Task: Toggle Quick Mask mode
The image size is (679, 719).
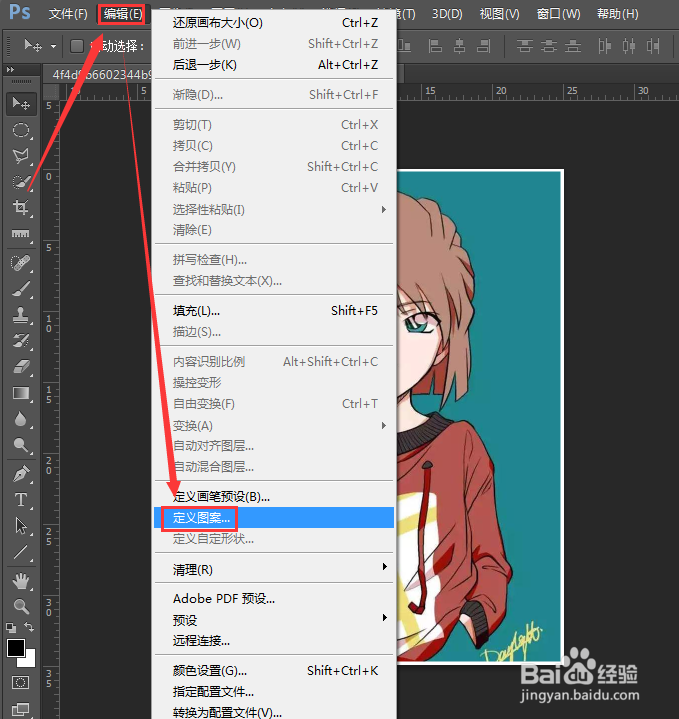Action: [x=21, y=683]
